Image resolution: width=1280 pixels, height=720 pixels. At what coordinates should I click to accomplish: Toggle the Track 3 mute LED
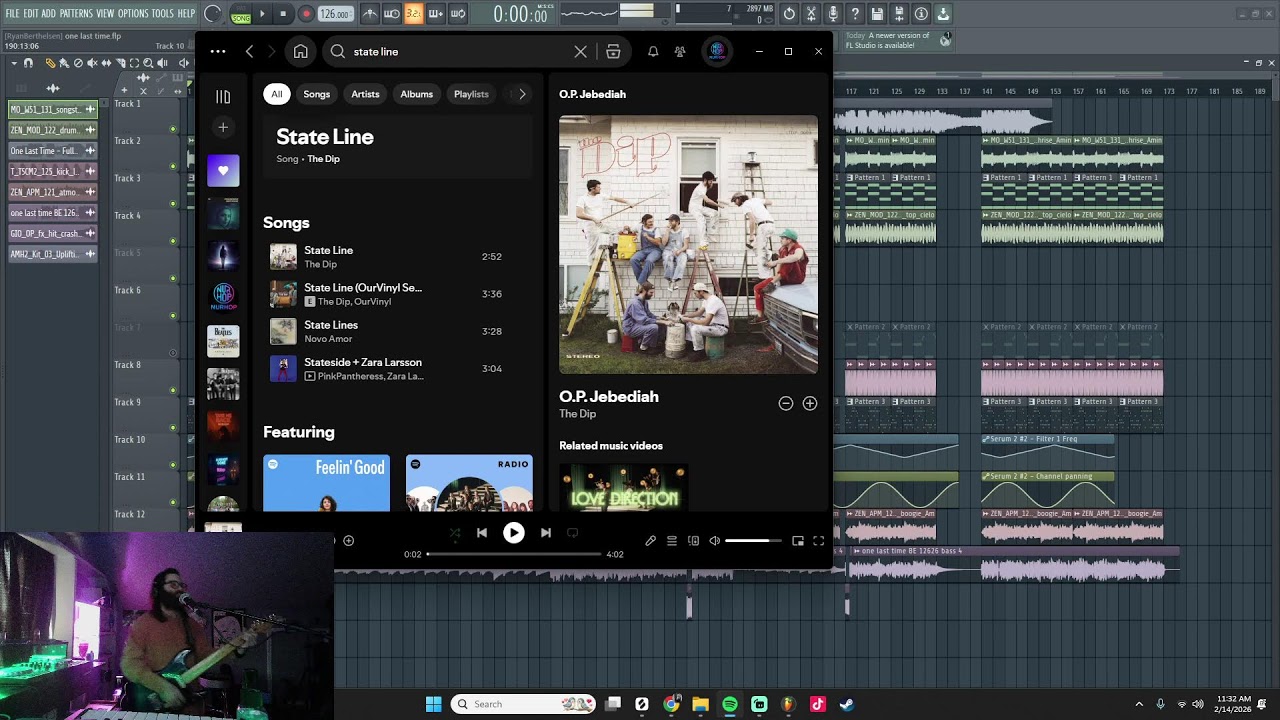[x=173, y=204]
